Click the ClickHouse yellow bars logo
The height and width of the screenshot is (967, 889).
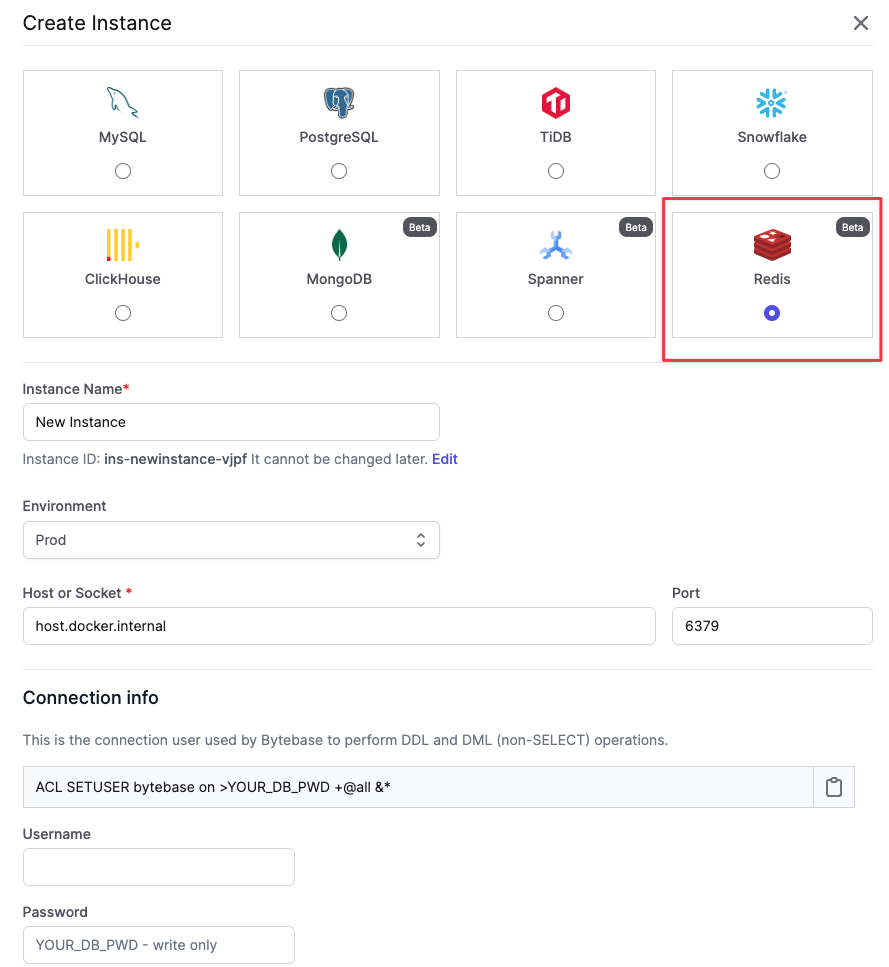pyautogui.click(x=123, y=245)
